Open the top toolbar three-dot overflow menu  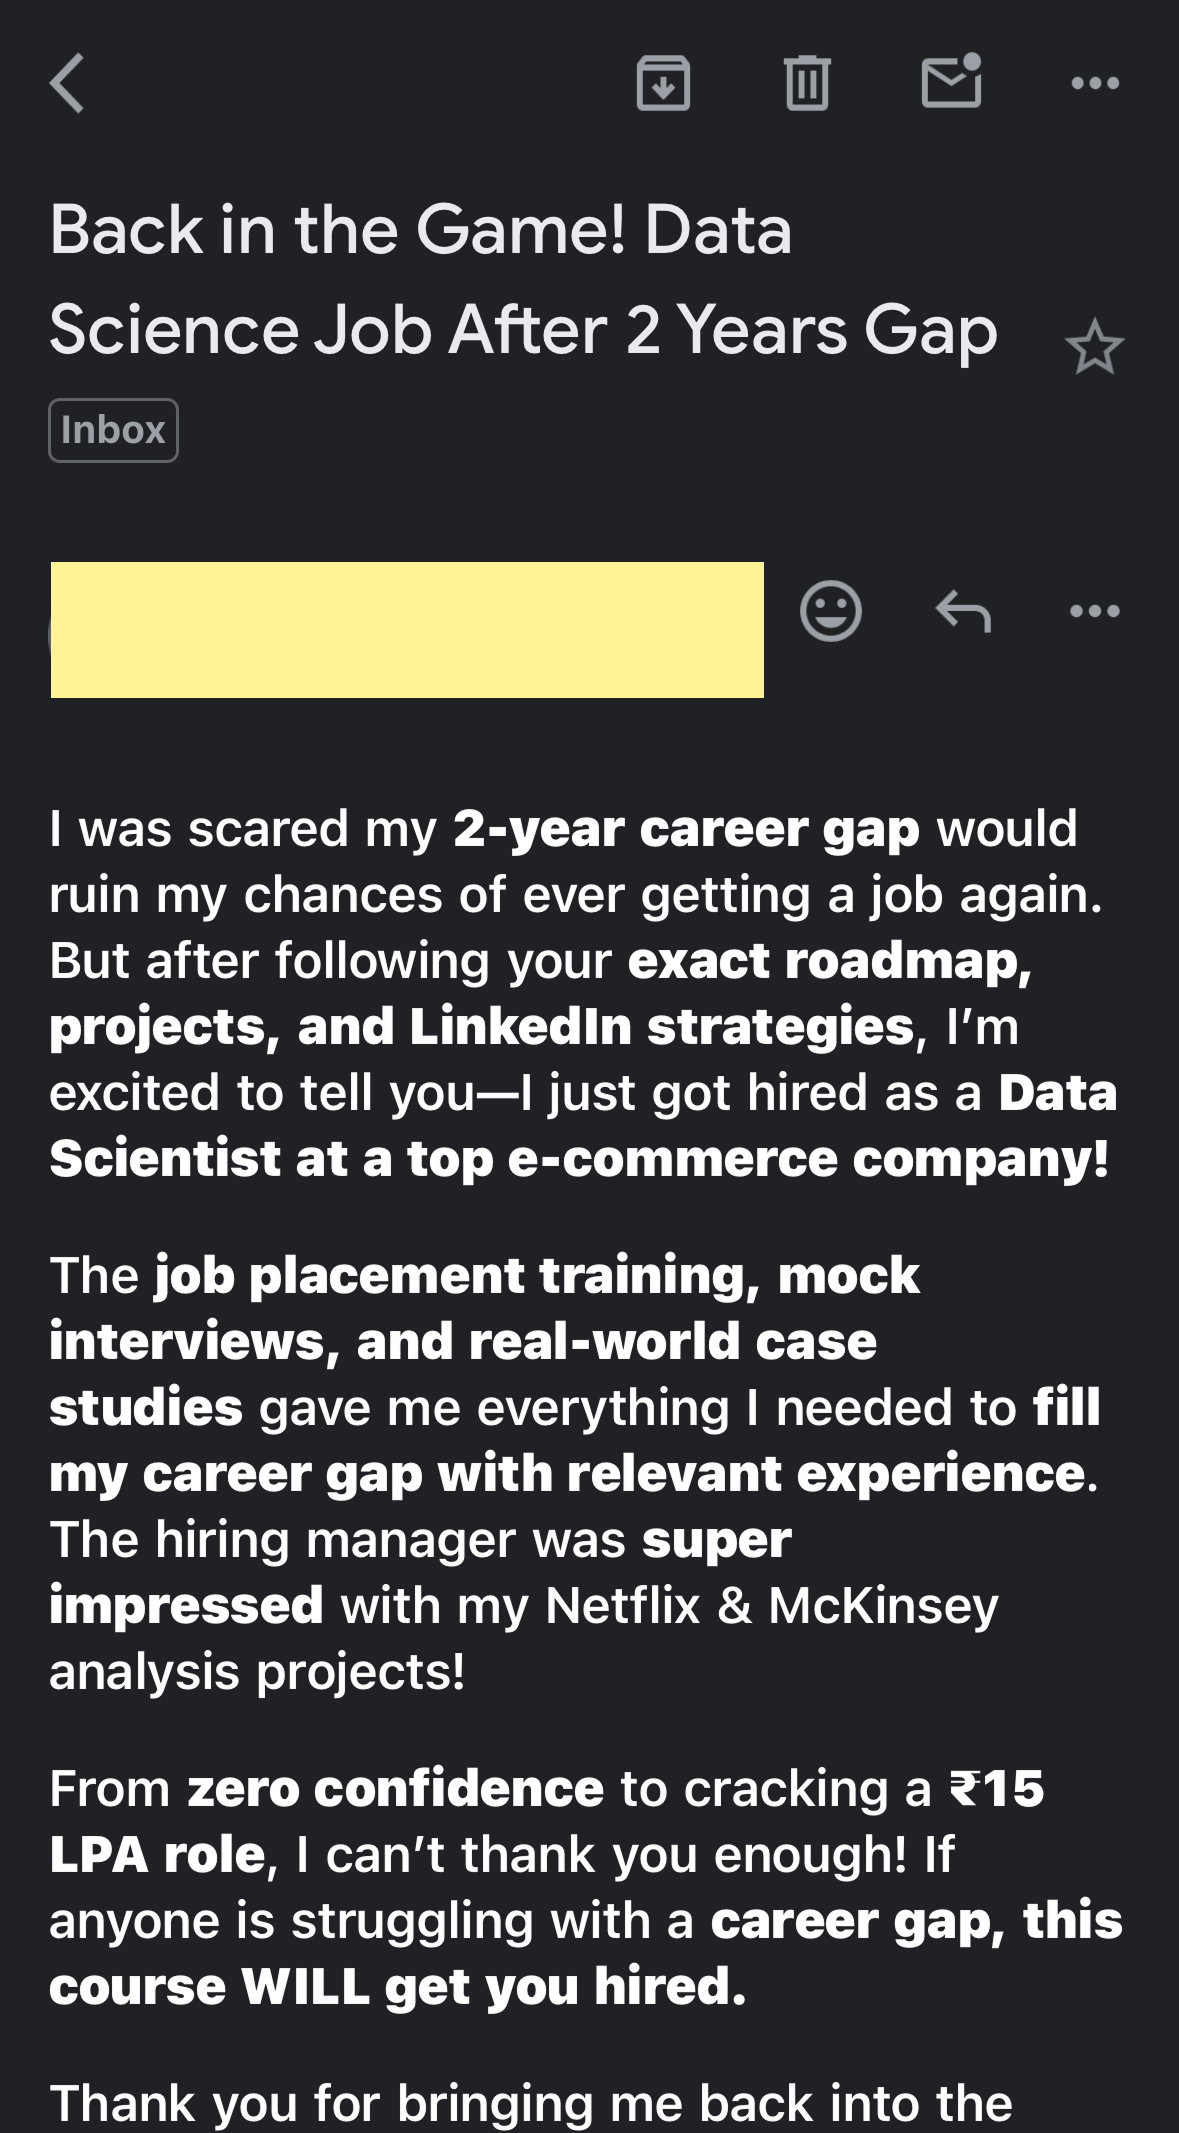pos(1095,83)
